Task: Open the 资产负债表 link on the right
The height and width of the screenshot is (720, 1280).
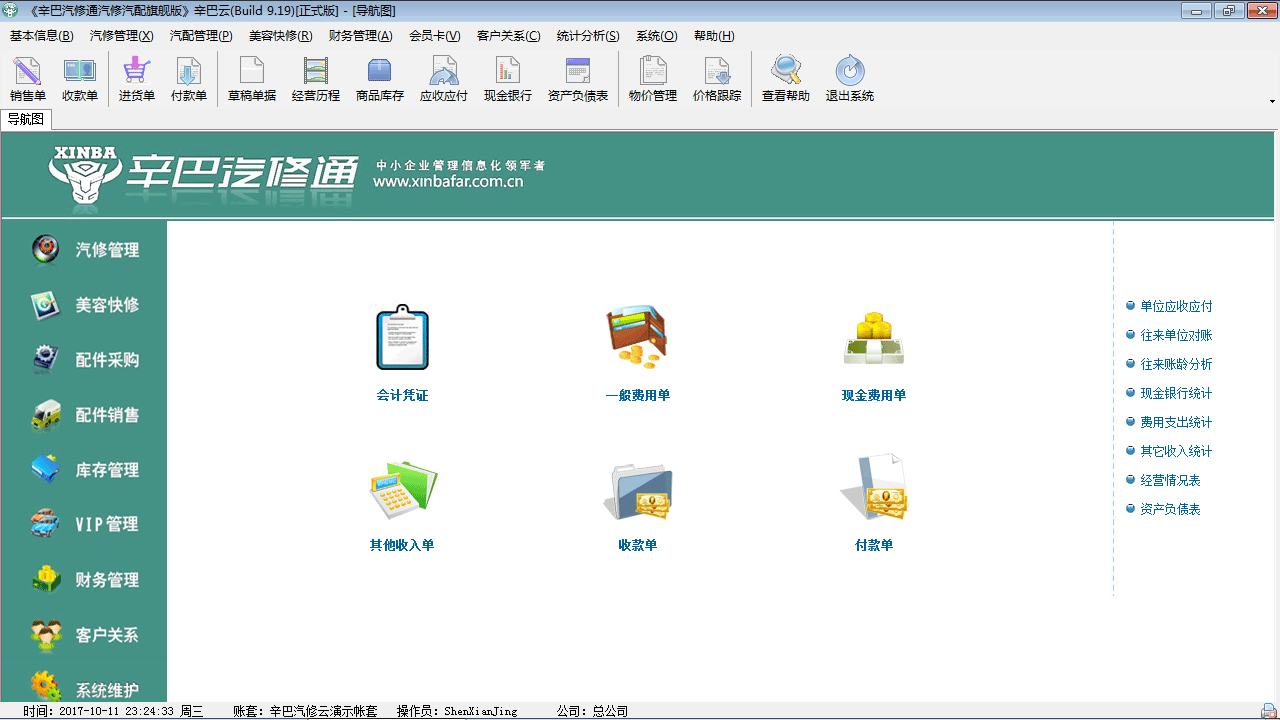Action: click(x=1170, y=509)
